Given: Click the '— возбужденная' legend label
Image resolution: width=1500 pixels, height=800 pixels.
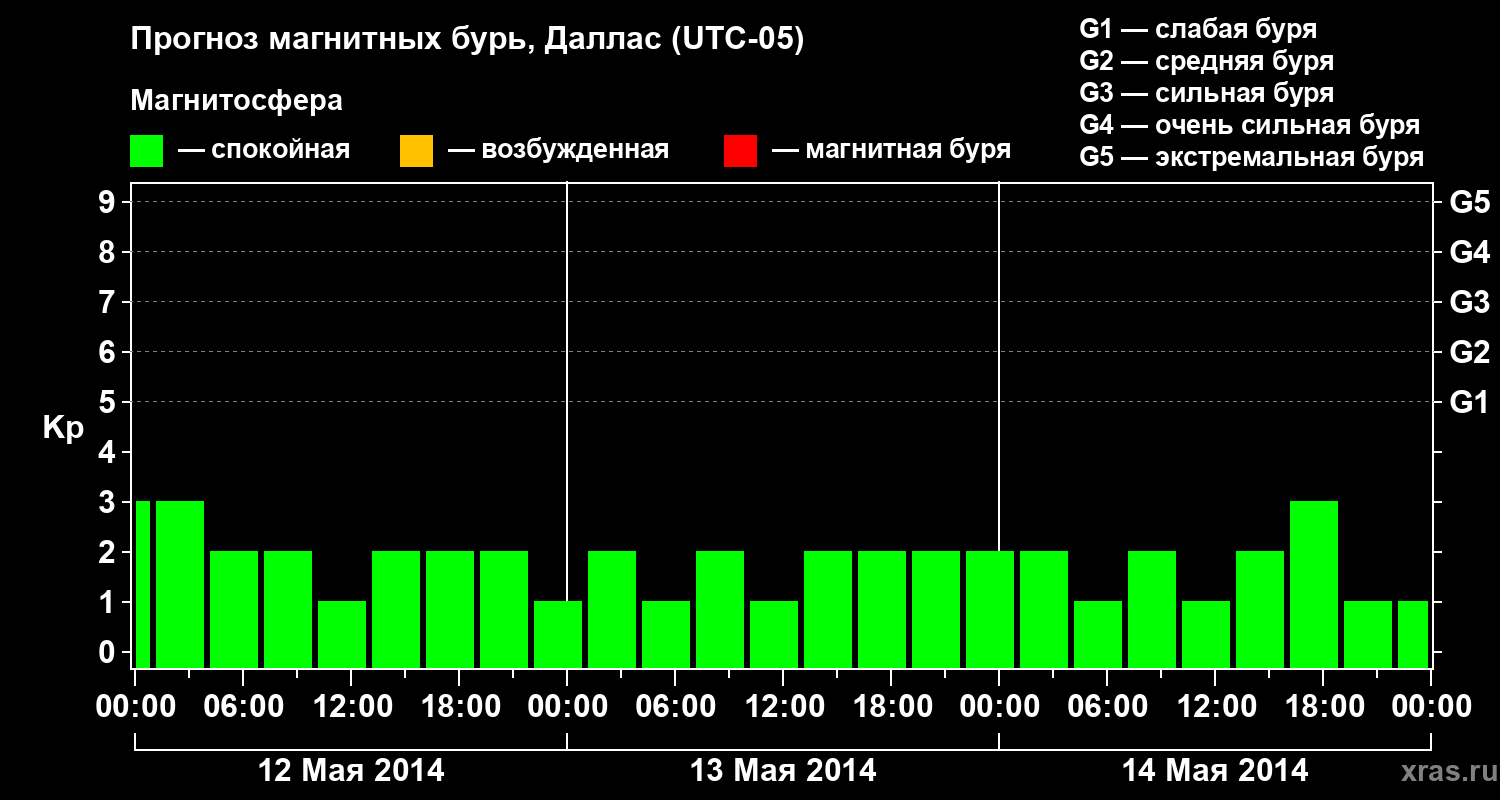Looking at the screenshot, I should [x=559, y=150].
